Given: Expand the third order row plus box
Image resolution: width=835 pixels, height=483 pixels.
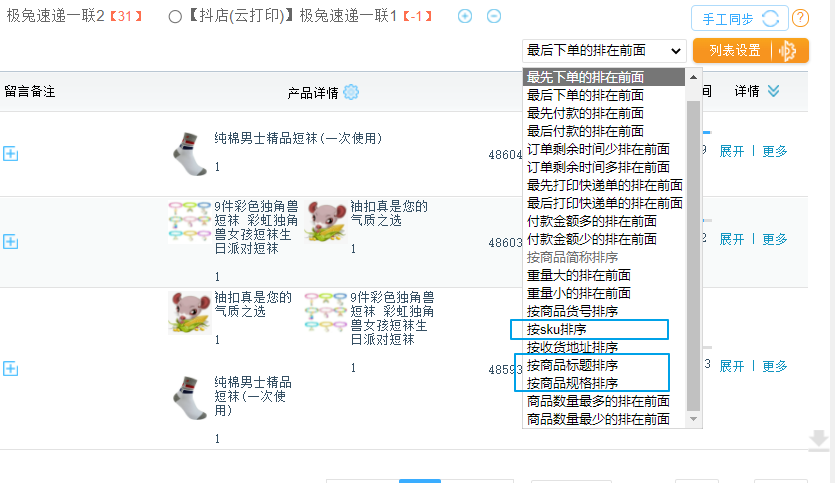Looking at the screenshot, I should pyautogui.click(x=11, y=369).
